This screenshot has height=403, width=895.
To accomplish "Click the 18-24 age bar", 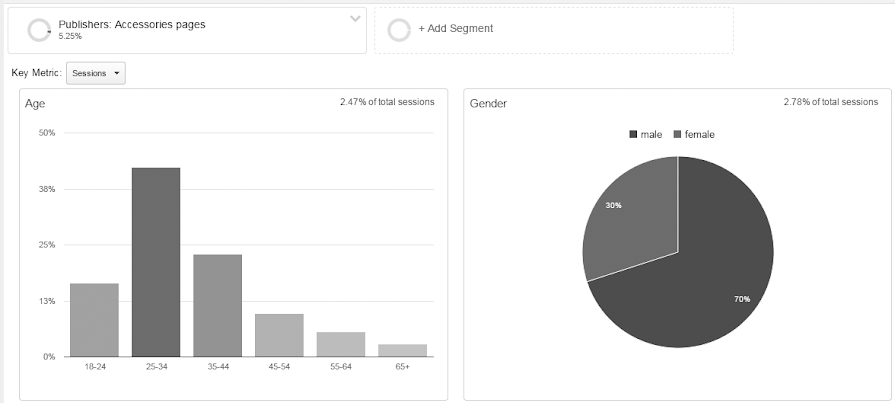I will [94, 320].
